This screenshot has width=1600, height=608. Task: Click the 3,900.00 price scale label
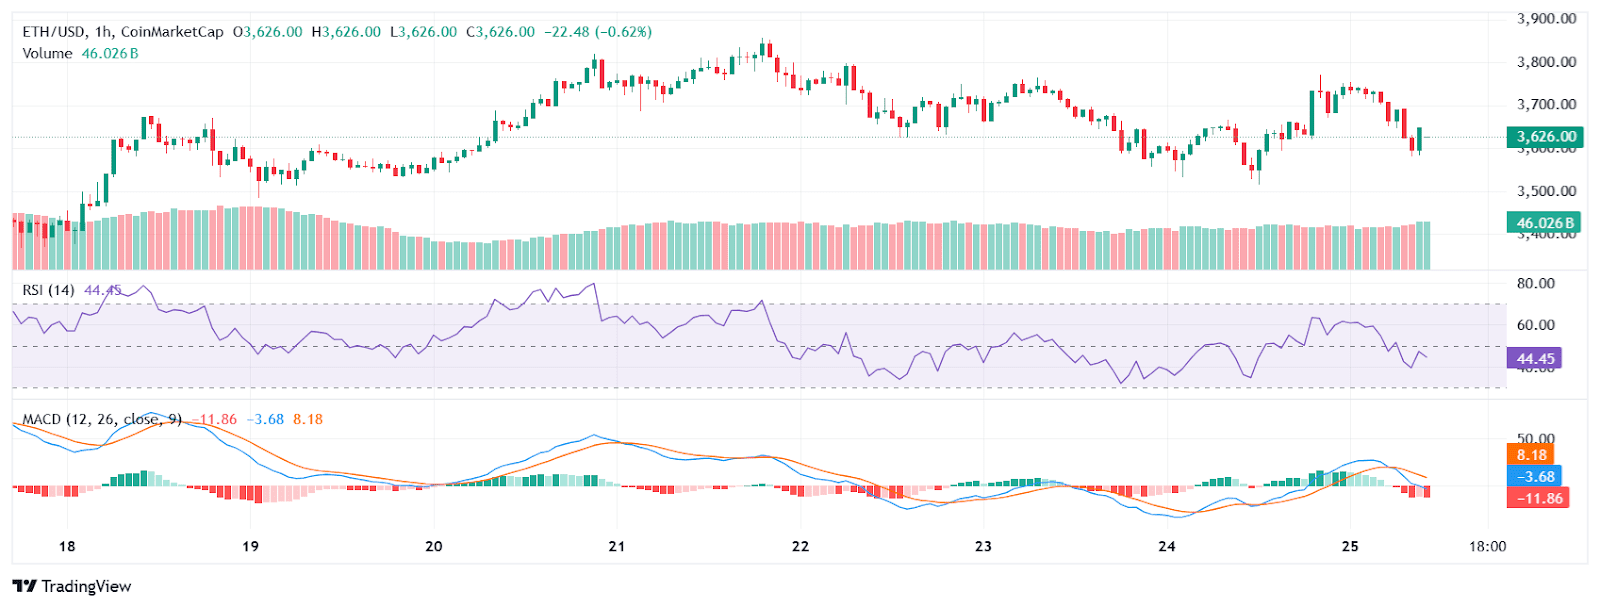(x=1546, y=18)
